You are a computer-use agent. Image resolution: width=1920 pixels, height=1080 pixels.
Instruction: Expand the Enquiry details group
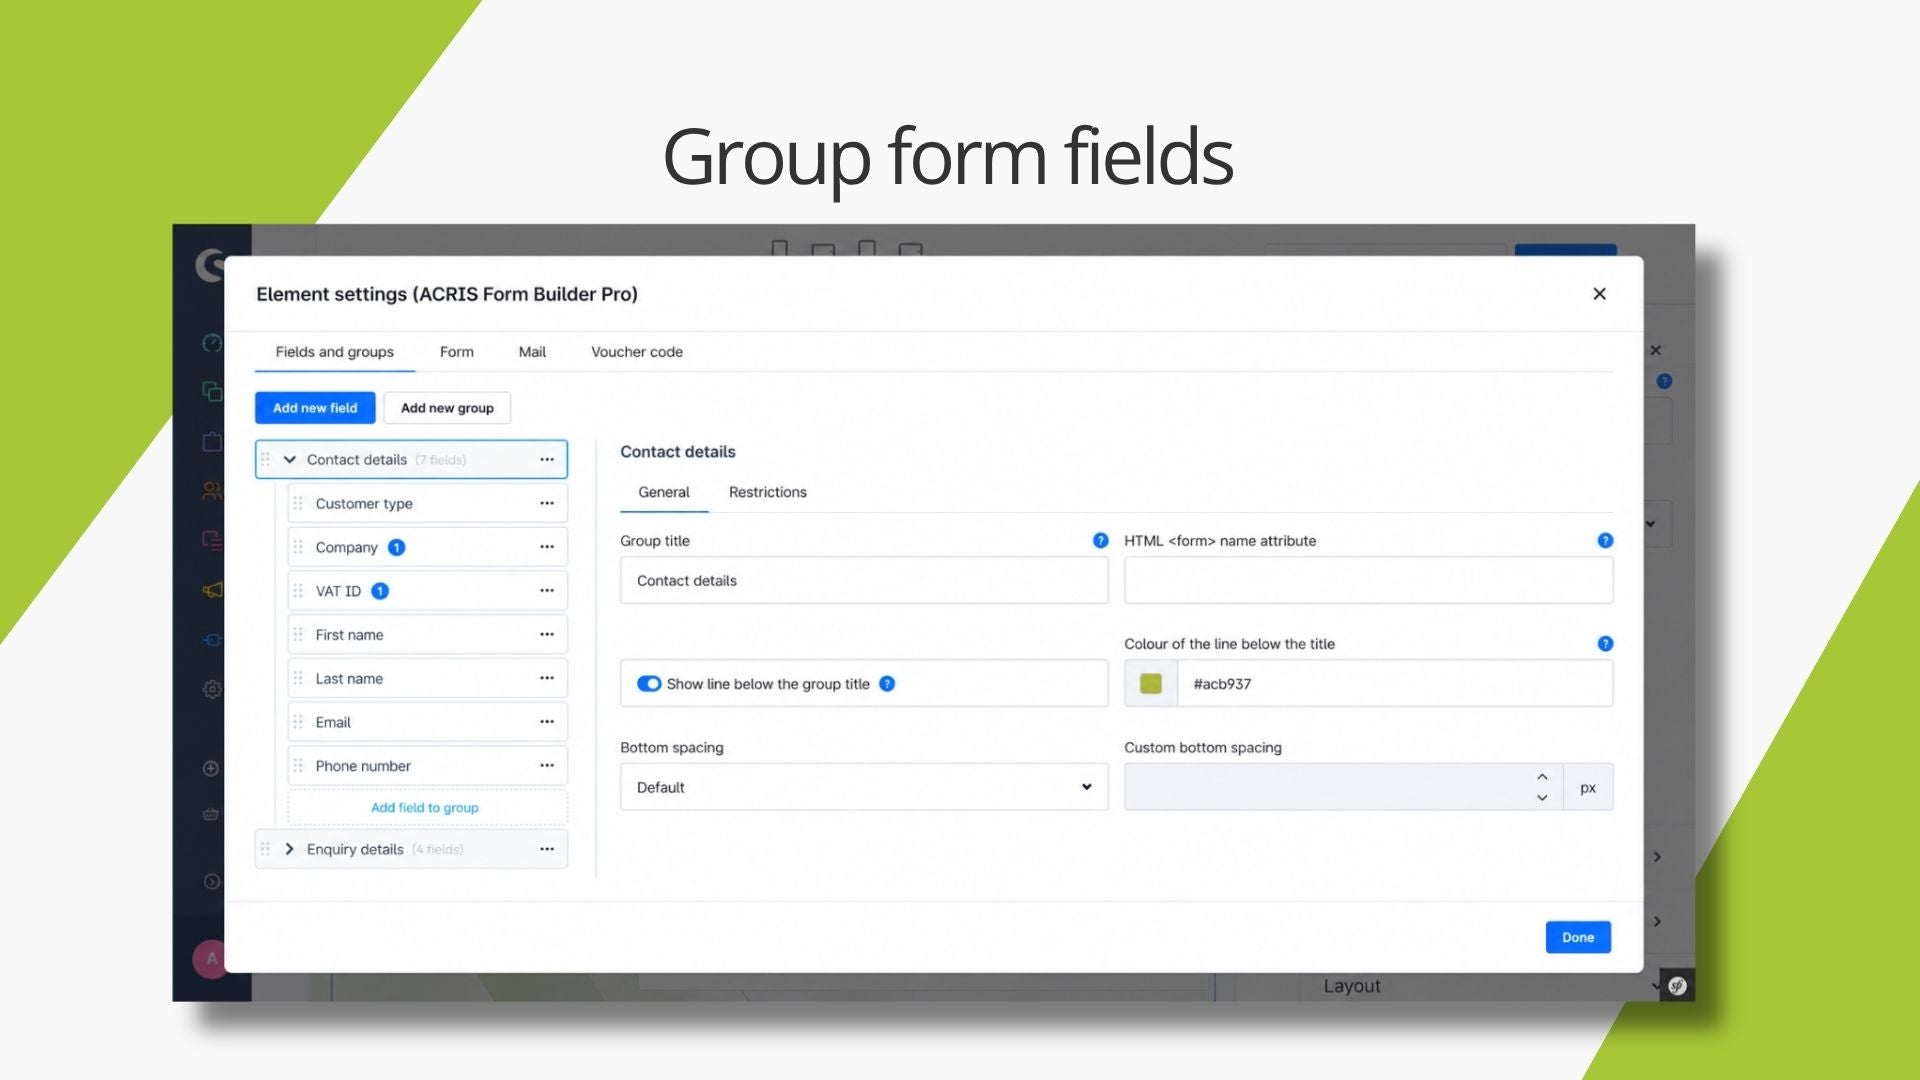click(x=290, y=849)
